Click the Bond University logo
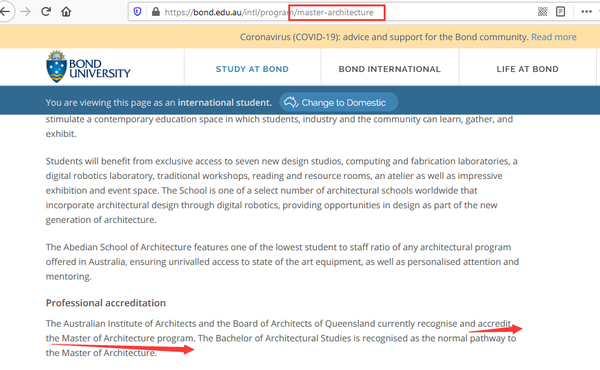The width and height of the screenshot is (600, 370). pyautogui.click(x=88, y=67)
